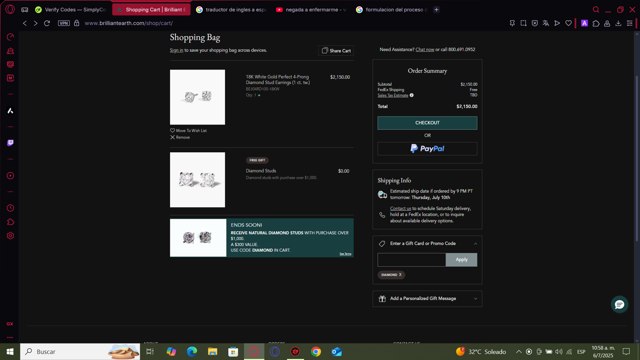The width and height of the screenshot is (640, 360).
Task: Open Outlook from the taskbar
Action: (337, 351)
